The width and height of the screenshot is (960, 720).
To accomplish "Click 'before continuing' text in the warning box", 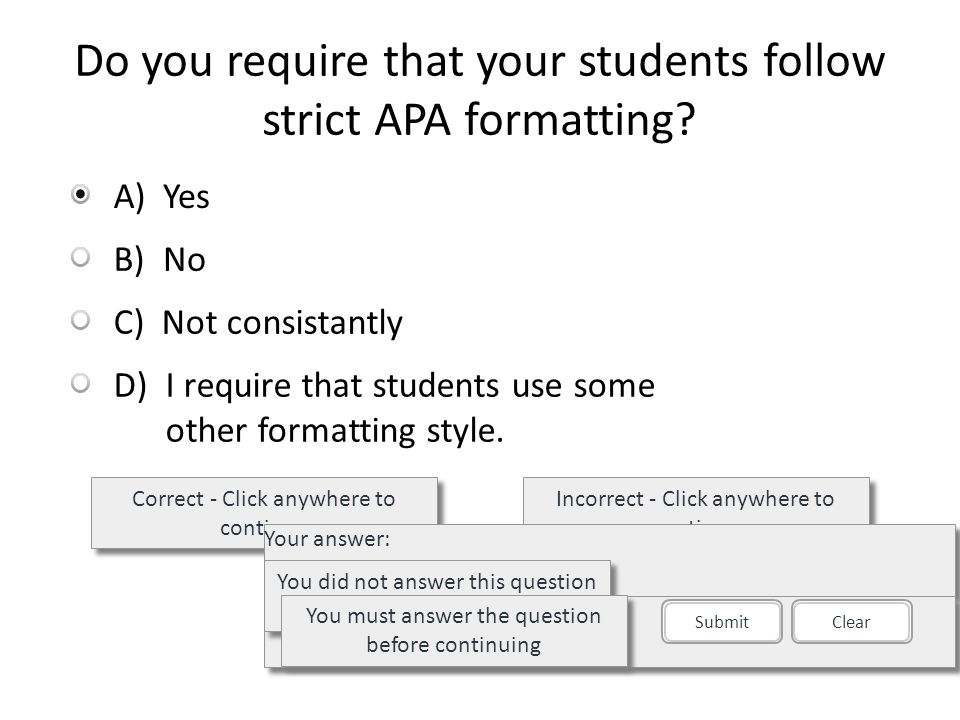I will (x=454, y=645).
